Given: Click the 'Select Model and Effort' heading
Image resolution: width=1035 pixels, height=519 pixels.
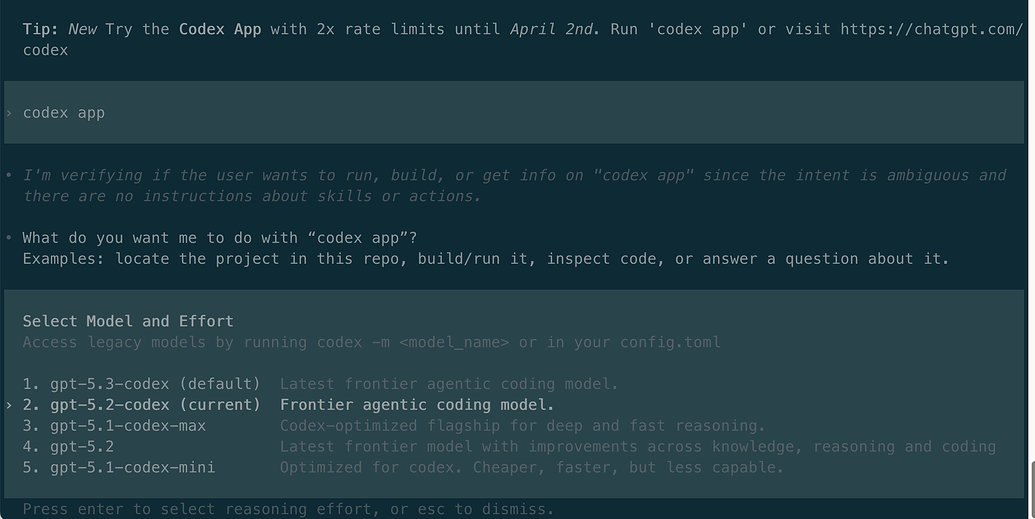Looking at the screenshot, I should tap(128, 321).
